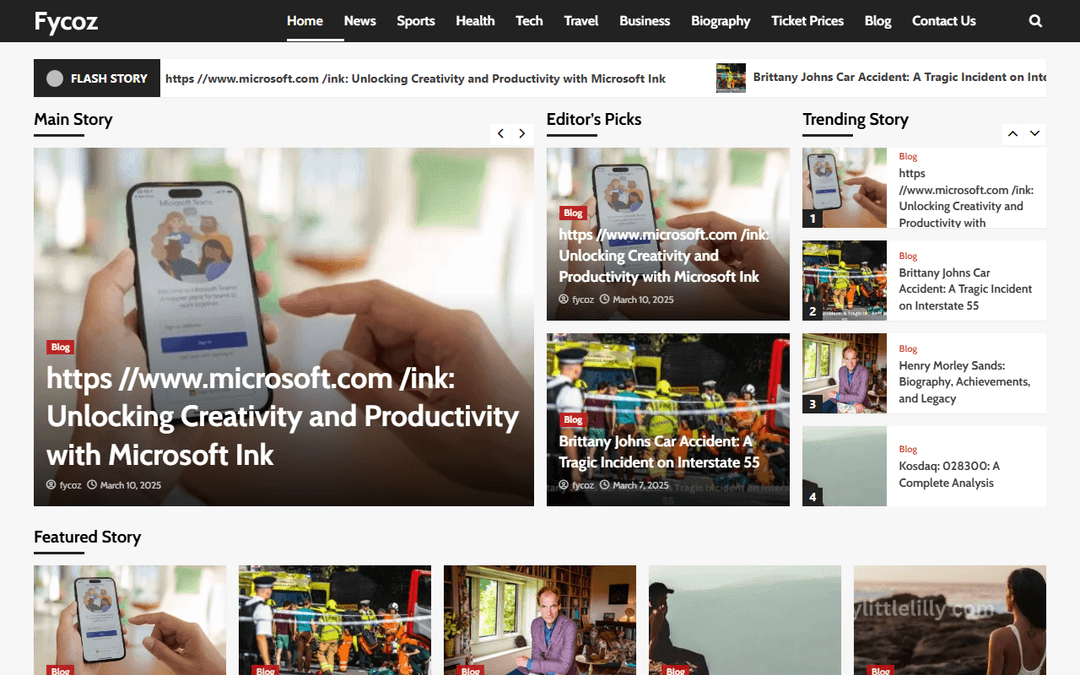1080x675 pixels.
Task: Move Trending Story list down
Action: [1035, 134]
